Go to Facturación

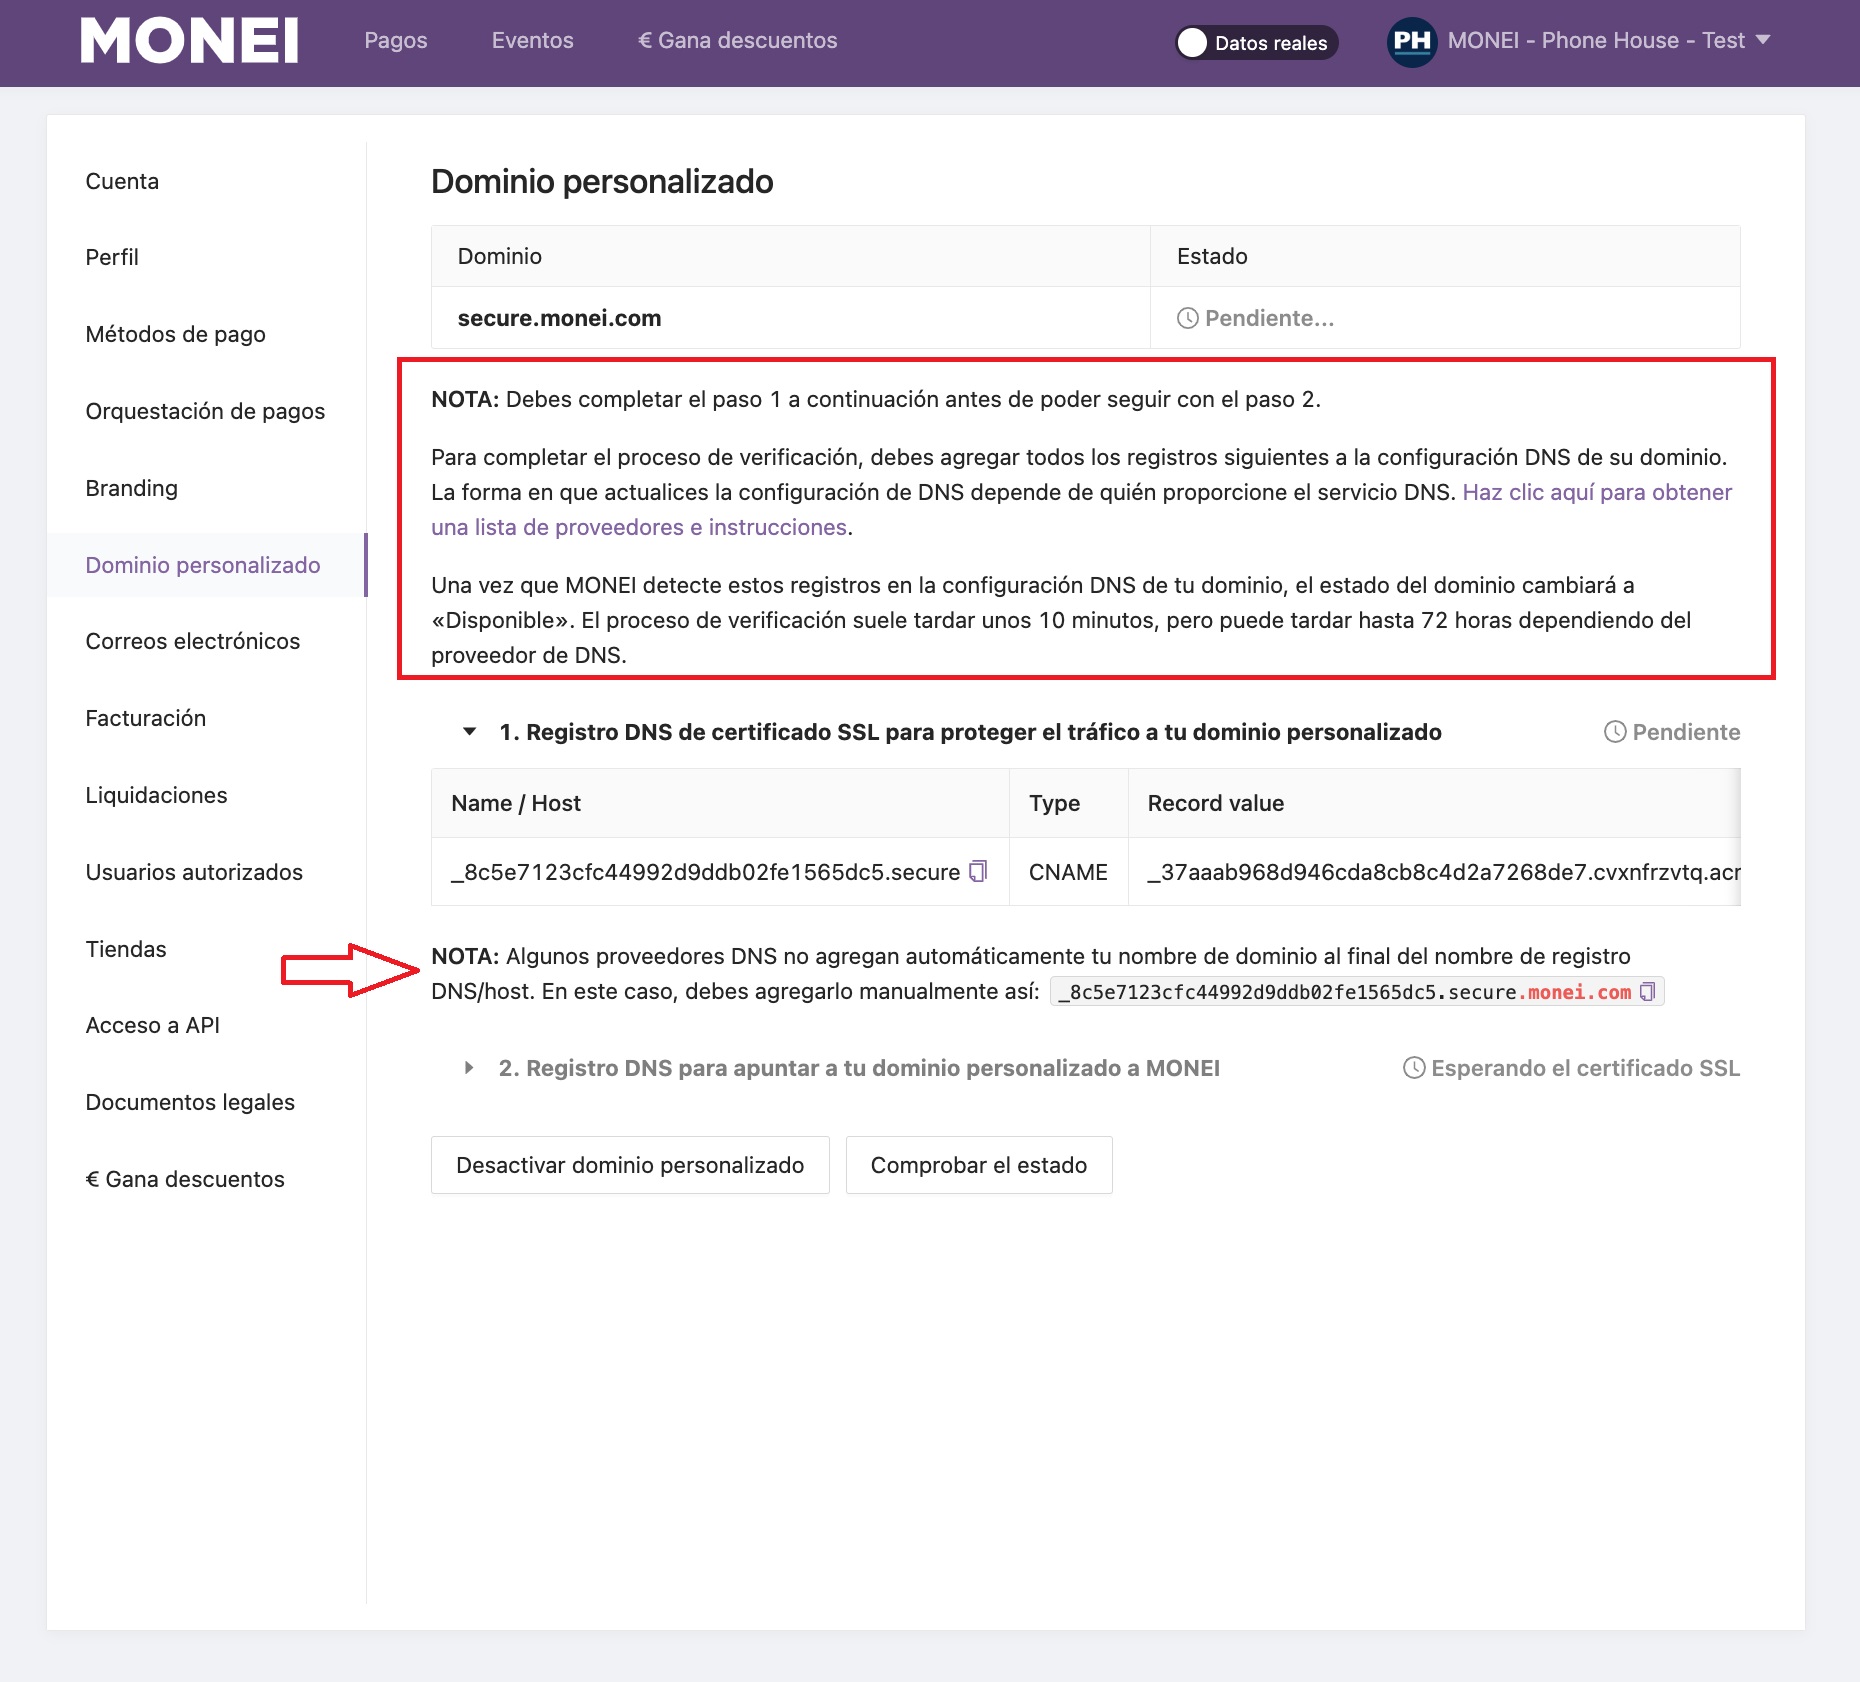coord(145,718)
